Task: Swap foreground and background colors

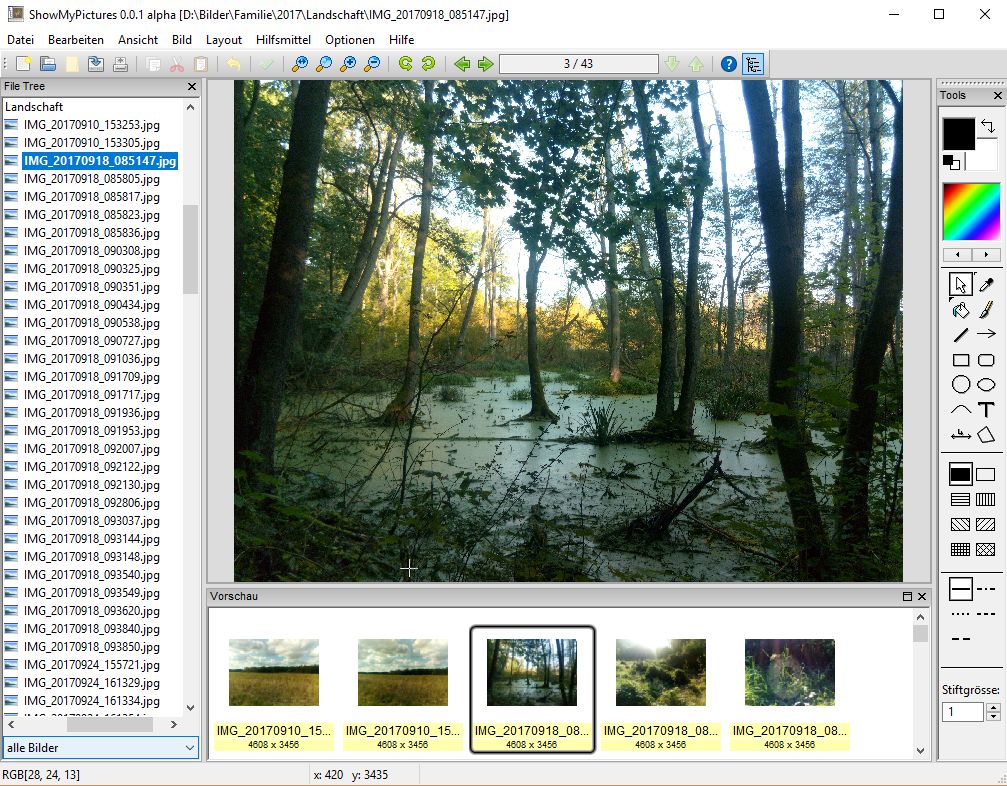Action: 987,126
